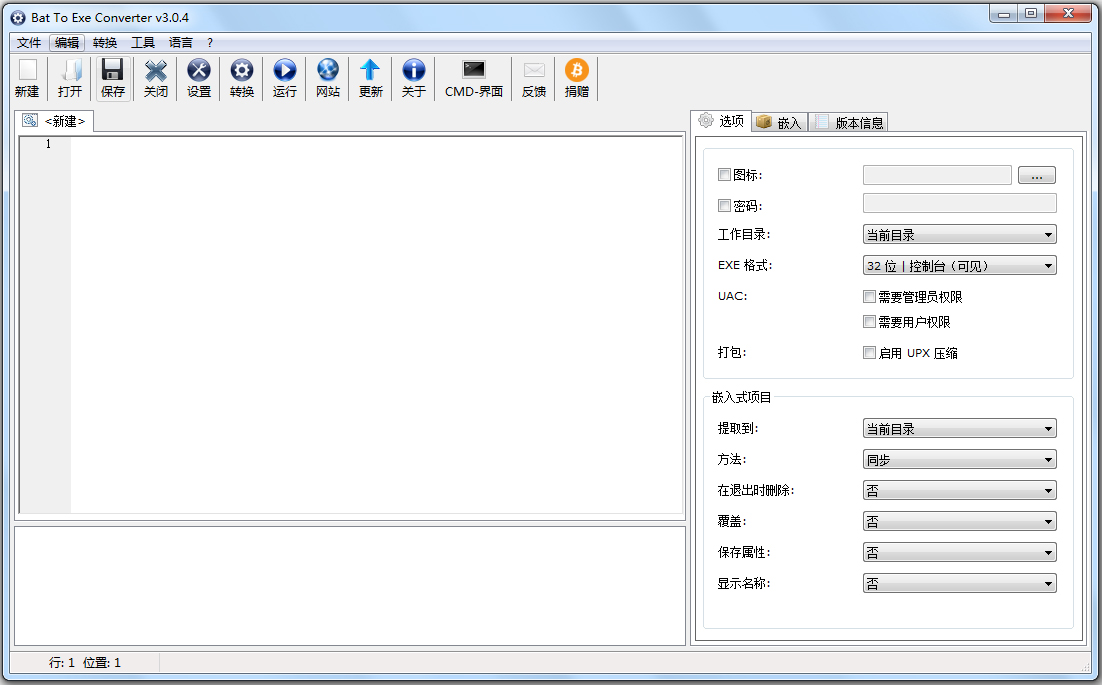The height and width of the screenshot is (685, 1102).
Task: Open the 提取到 dropdown
Action: coord(959,429)
